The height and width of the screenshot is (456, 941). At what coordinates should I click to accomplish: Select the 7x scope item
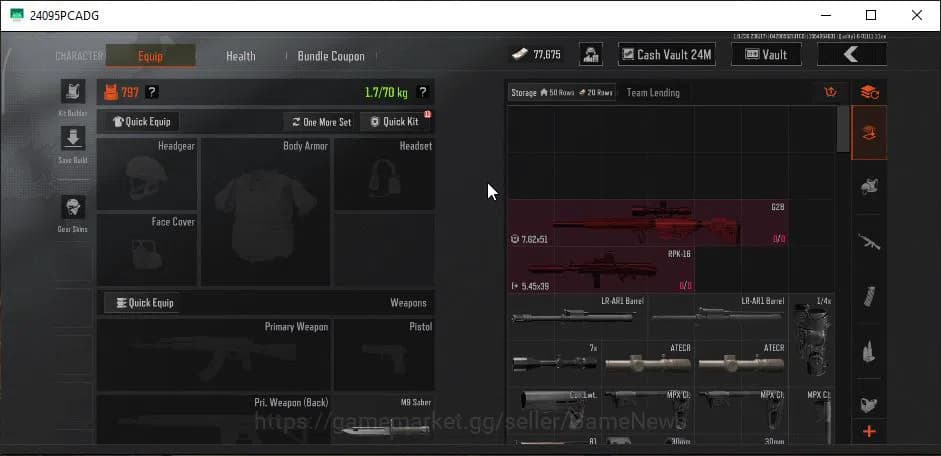[554, 363]
